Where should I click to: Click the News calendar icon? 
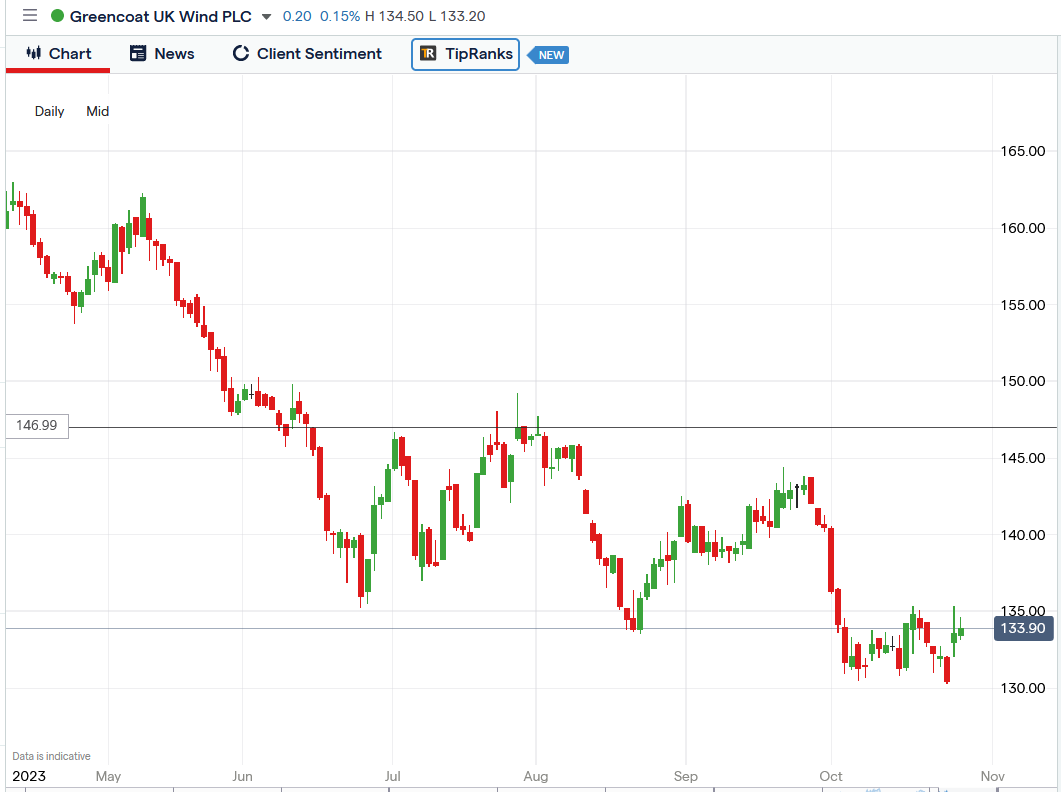[138, 53]
